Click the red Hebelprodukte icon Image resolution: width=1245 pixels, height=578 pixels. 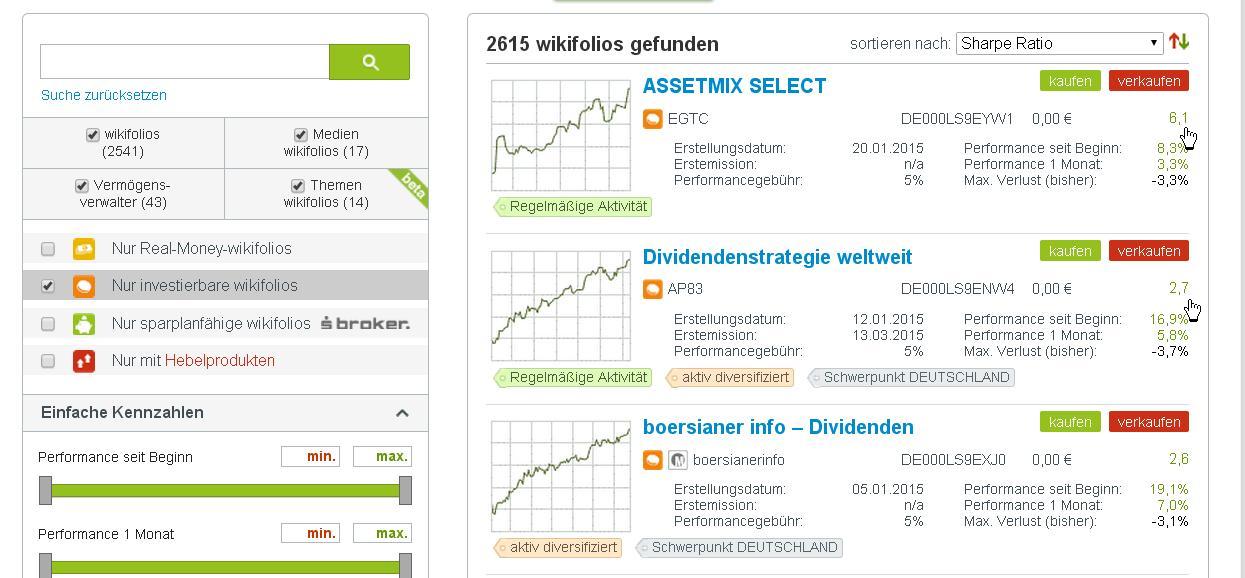tap(84, 361)
